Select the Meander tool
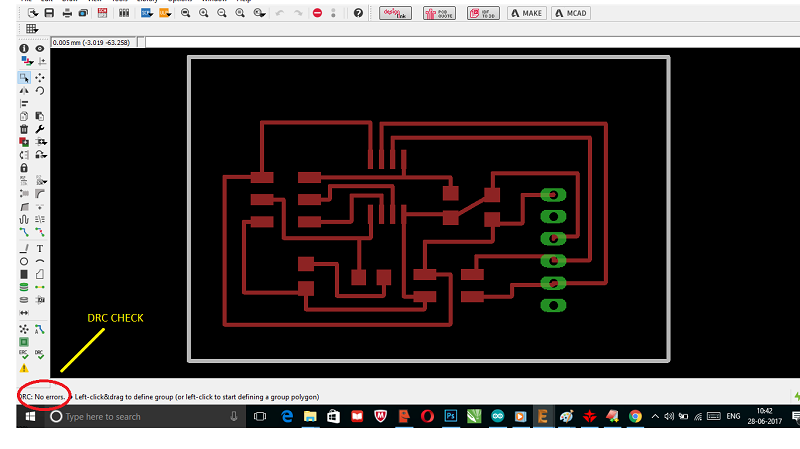800x449 pixels. point(24,219)
